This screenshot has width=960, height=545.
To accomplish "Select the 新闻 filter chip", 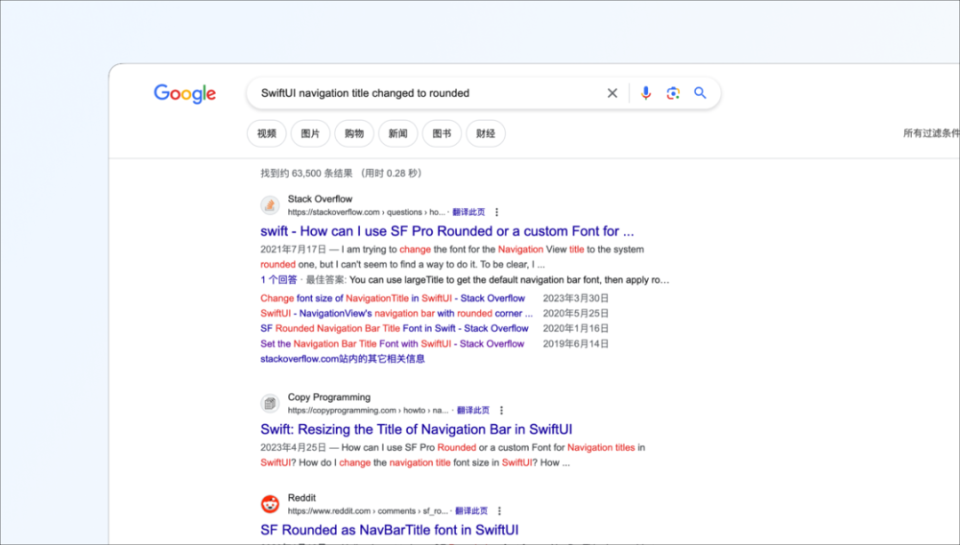I will tap(398, 133).
